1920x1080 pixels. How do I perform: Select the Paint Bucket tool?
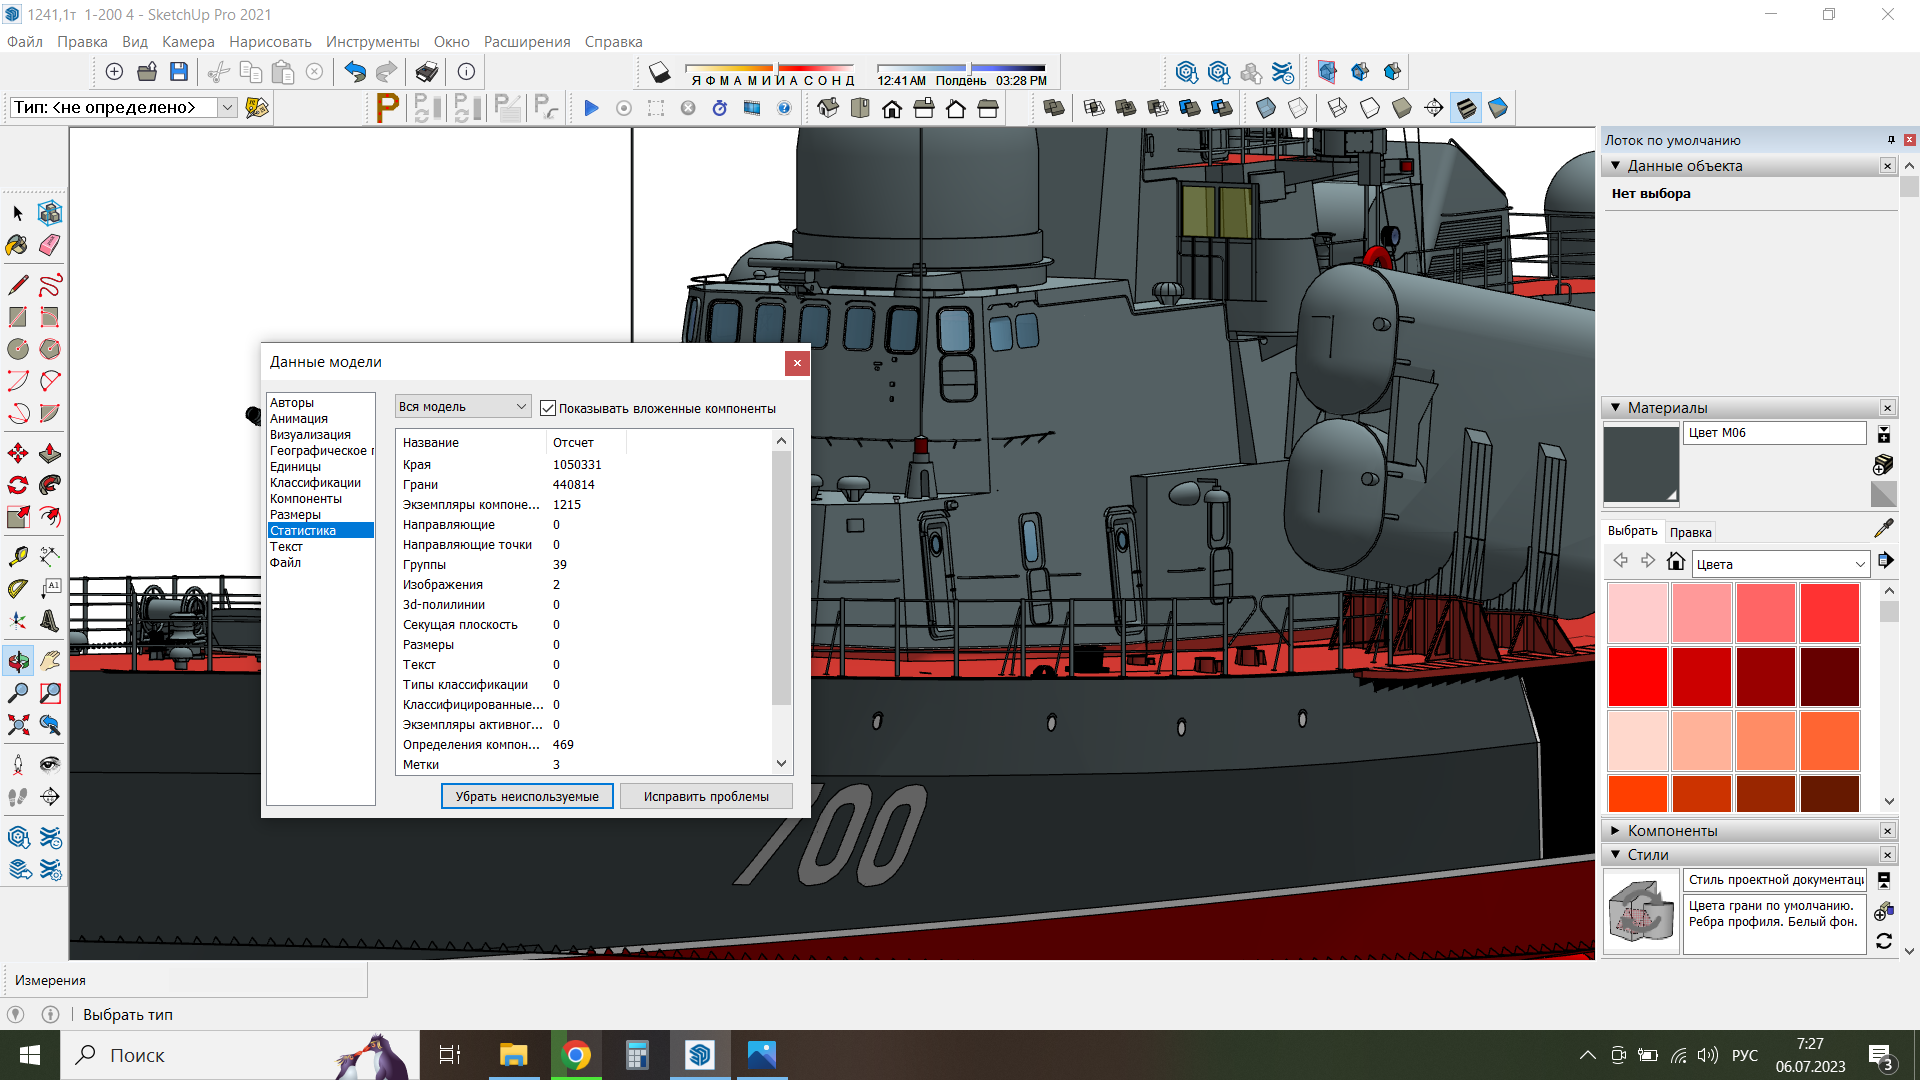pos(18,245)
